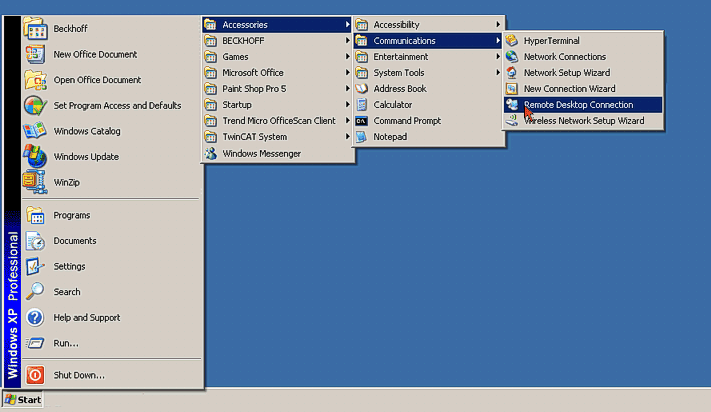Open Help and Support
This screenshot has height=412, width=711.
[111, 318]
